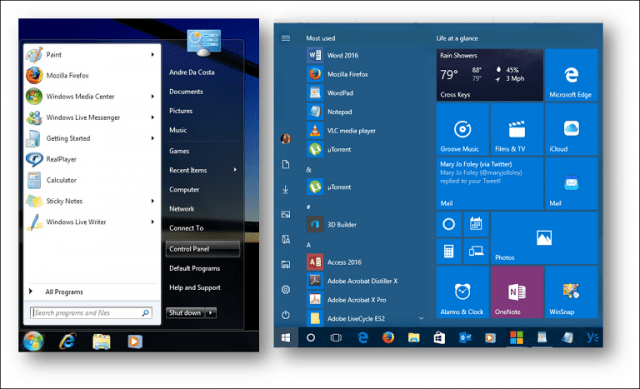Open Games from Start menu

tap(179, 151)
